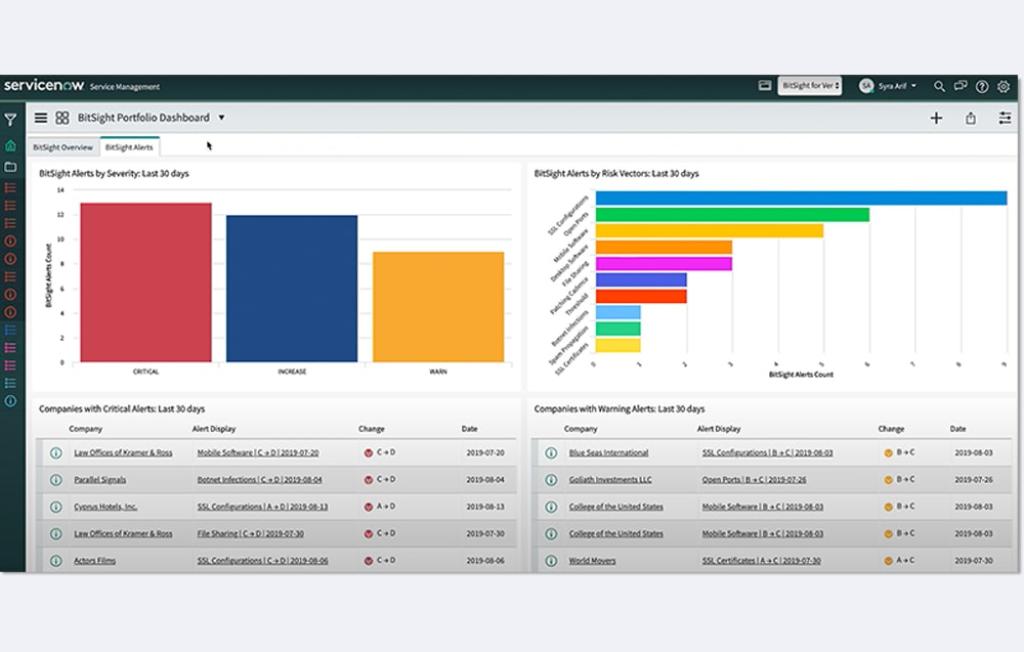Image resolution: width=1024 pixels, height=652 pixels.
Task: Open the BitSight application scope picker
Action: (810, 86)
